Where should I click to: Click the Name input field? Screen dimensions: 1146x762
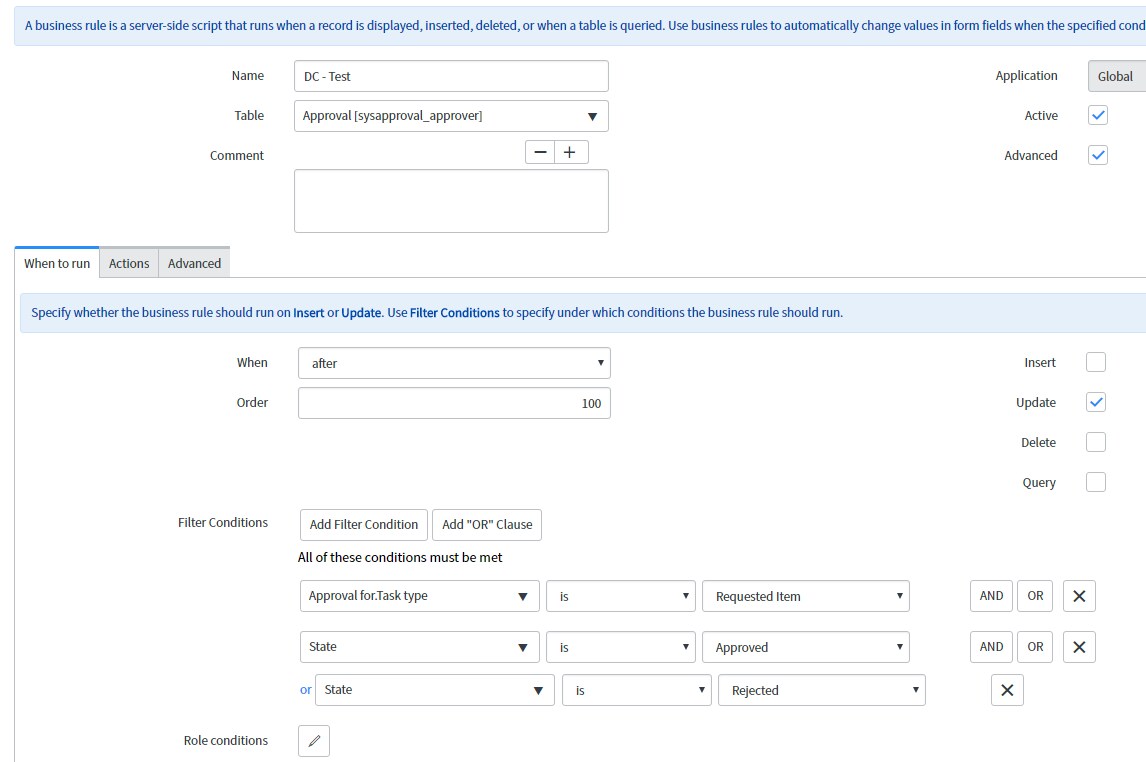(451, 76)
